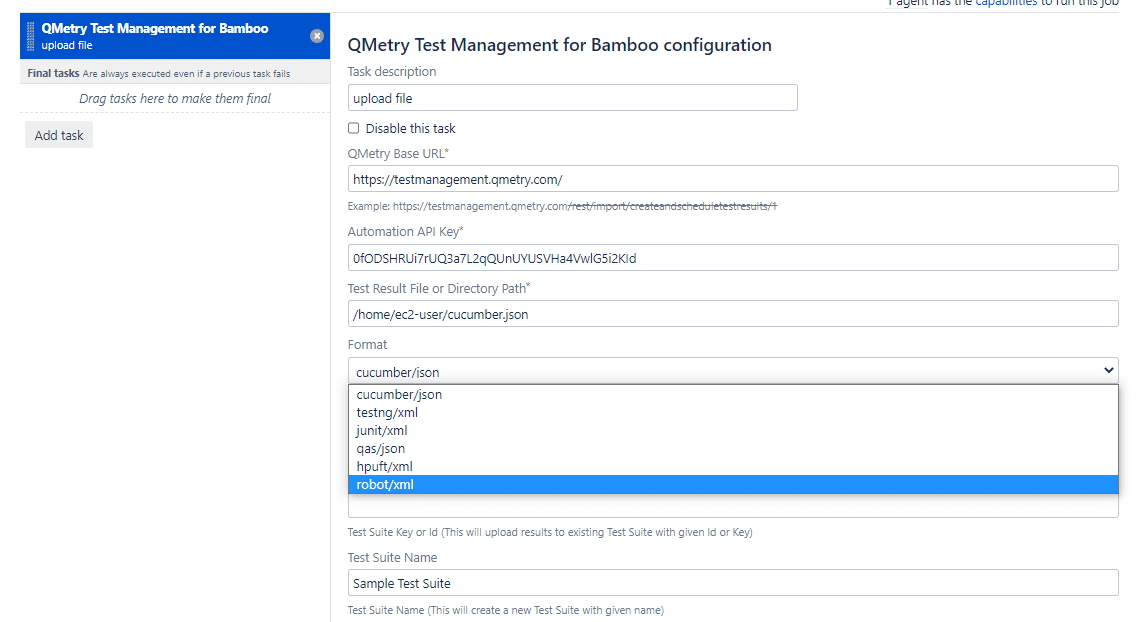Click the Task description input field
The height and width of the screenshot is (622, 1140).
pos(572,98)
